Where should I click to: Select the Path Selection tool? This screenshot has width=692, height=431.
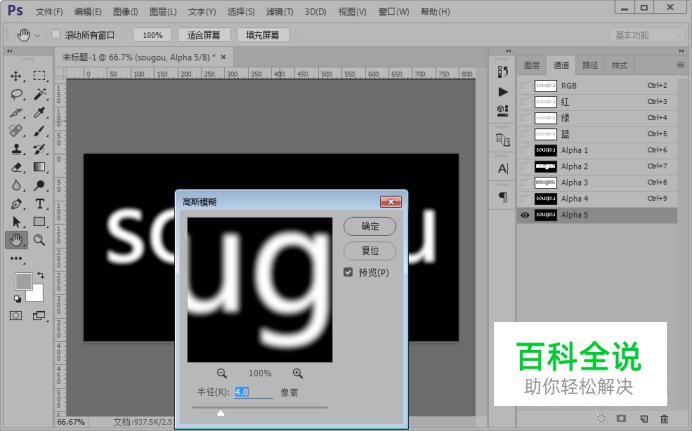[x=16, y=221]
